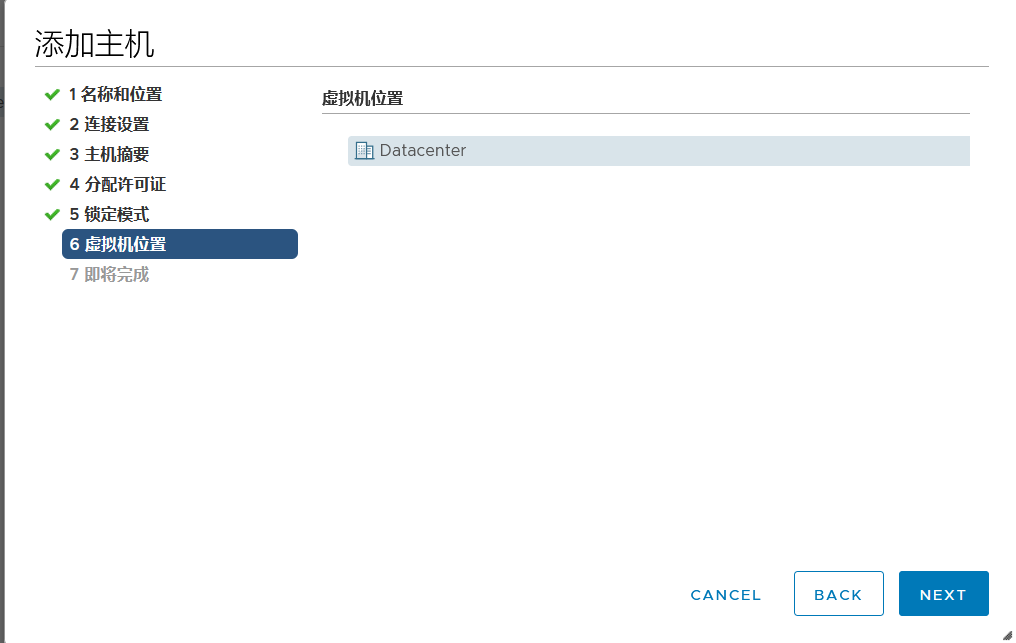Viewport: 1016px width, 643px height.
Task: Return to step 4 分配许可证
Action: [x=117, y=185]
